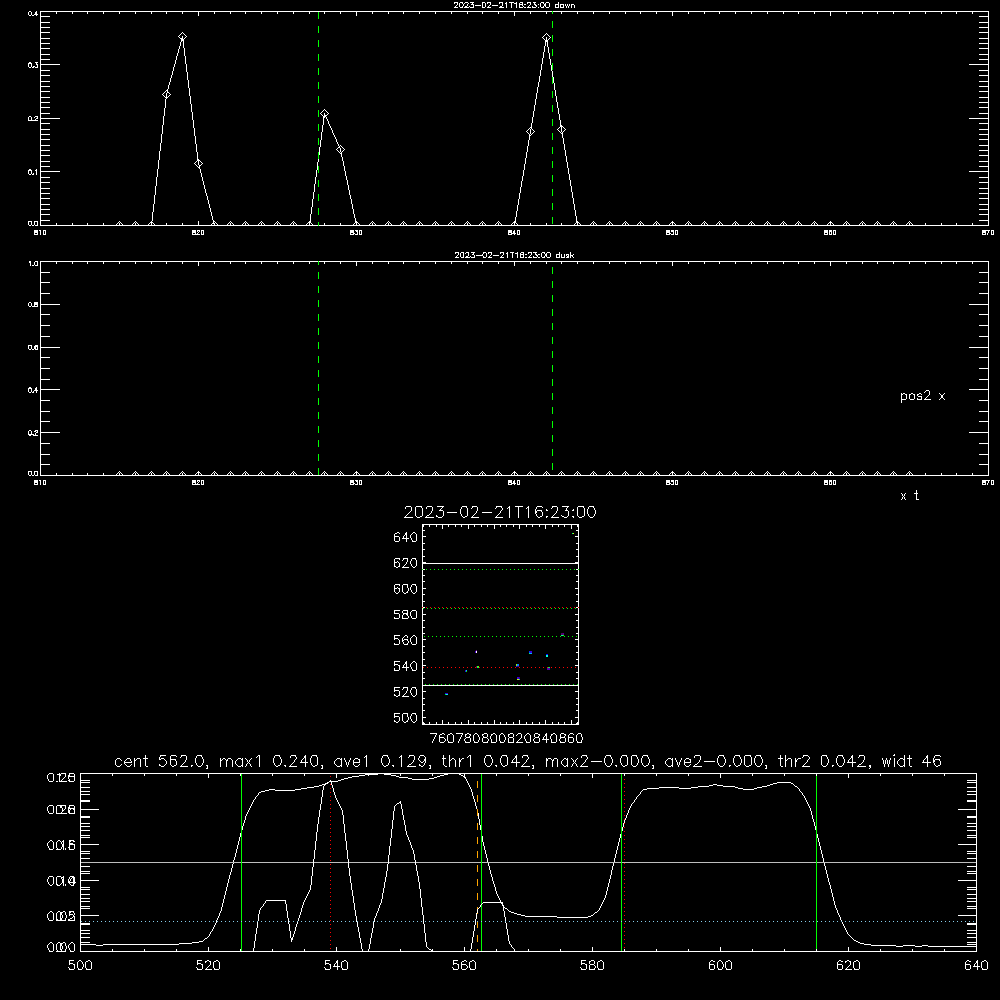The height and width of the screenshot is (1000, 1000).
Task: Click the x-axis label '520' on bottom plot
Action: [x=208, y=966]
